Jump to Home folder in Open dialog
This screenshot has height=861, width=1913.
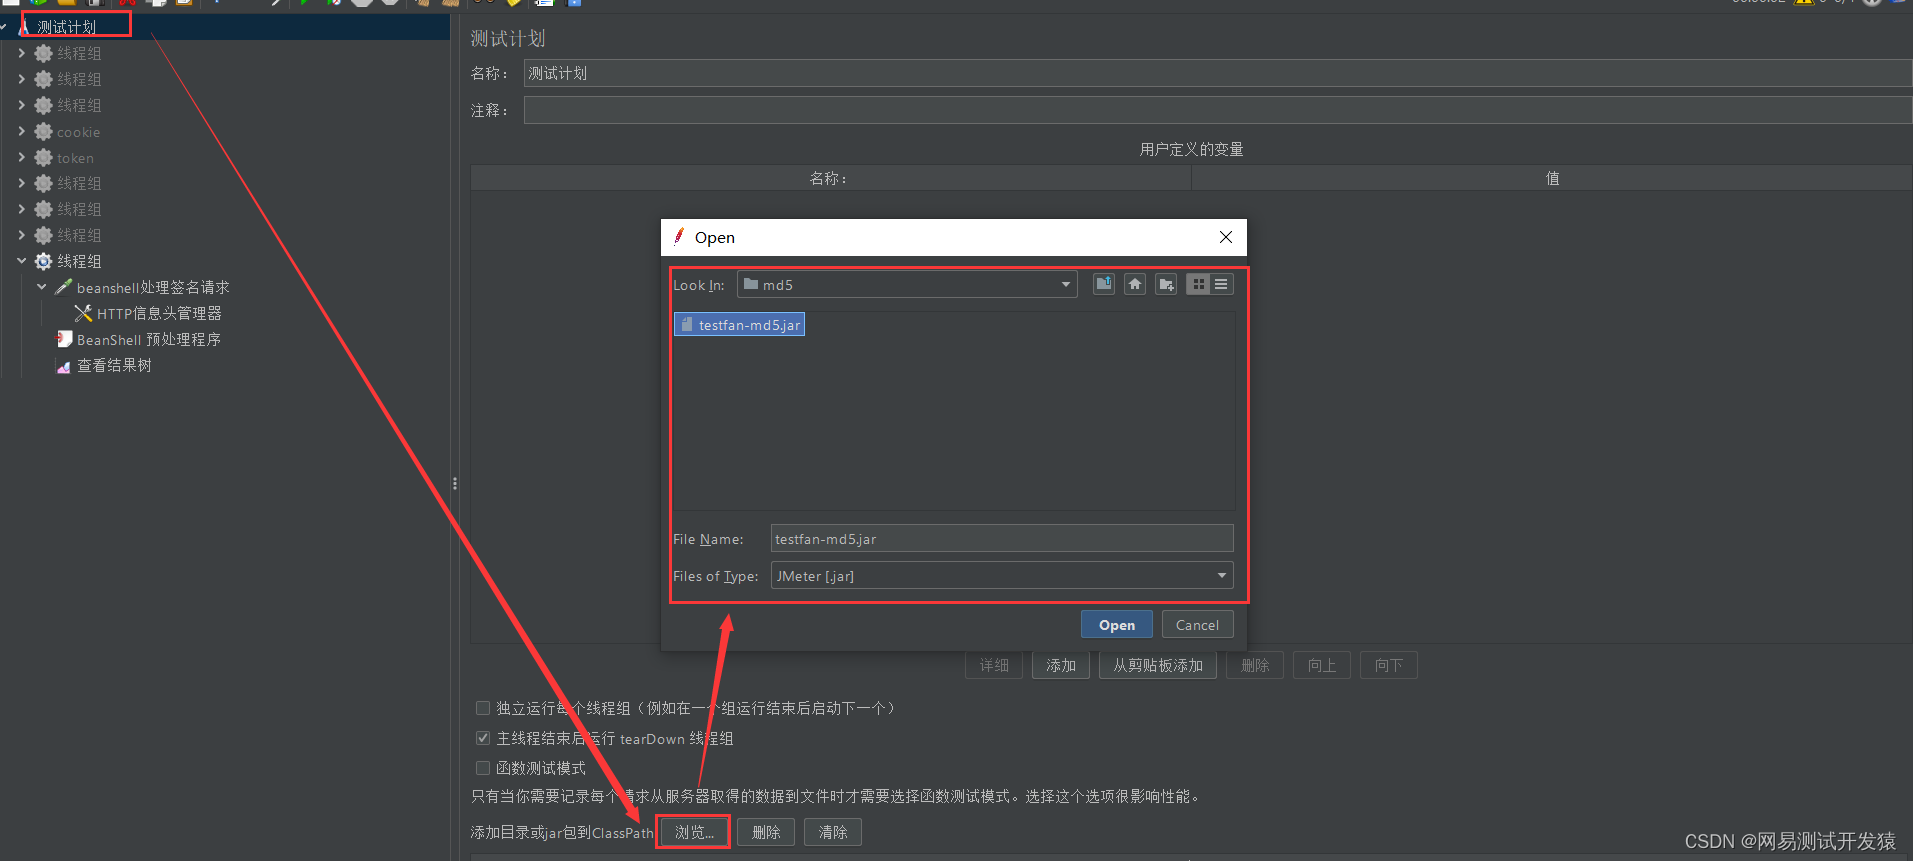click(1135, 284)
